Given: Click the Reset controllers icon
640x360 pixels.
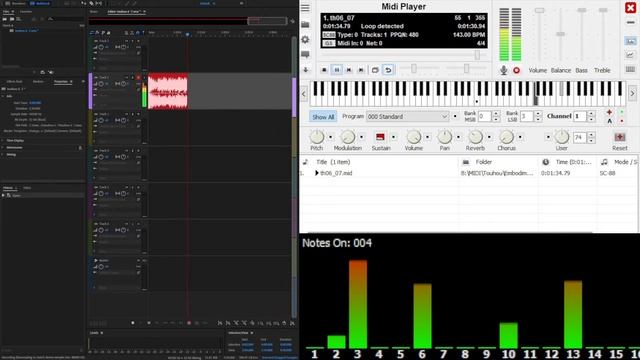Looking at the screenshot, I should coord(620,137).
